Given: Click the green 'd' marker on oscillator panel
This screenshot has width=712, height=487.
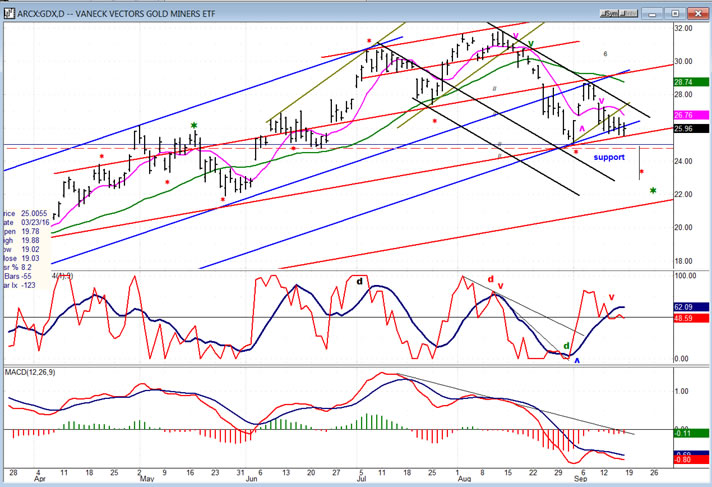Looking at the screenshot, I should coord(566,346).
